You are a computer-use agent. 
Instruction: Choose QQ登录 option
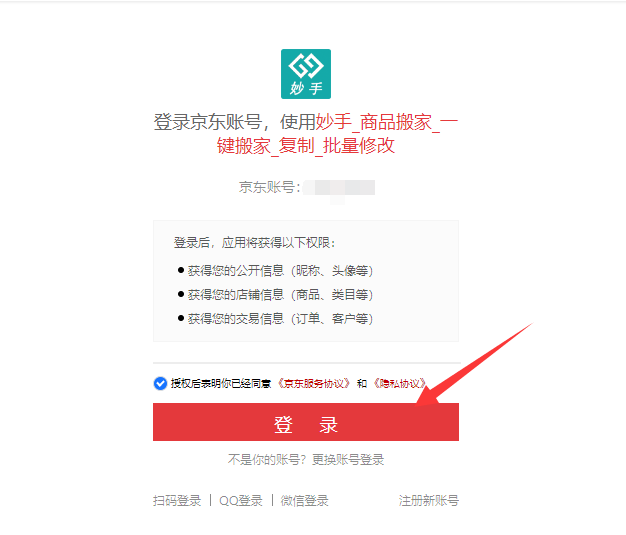click(241, 501)
